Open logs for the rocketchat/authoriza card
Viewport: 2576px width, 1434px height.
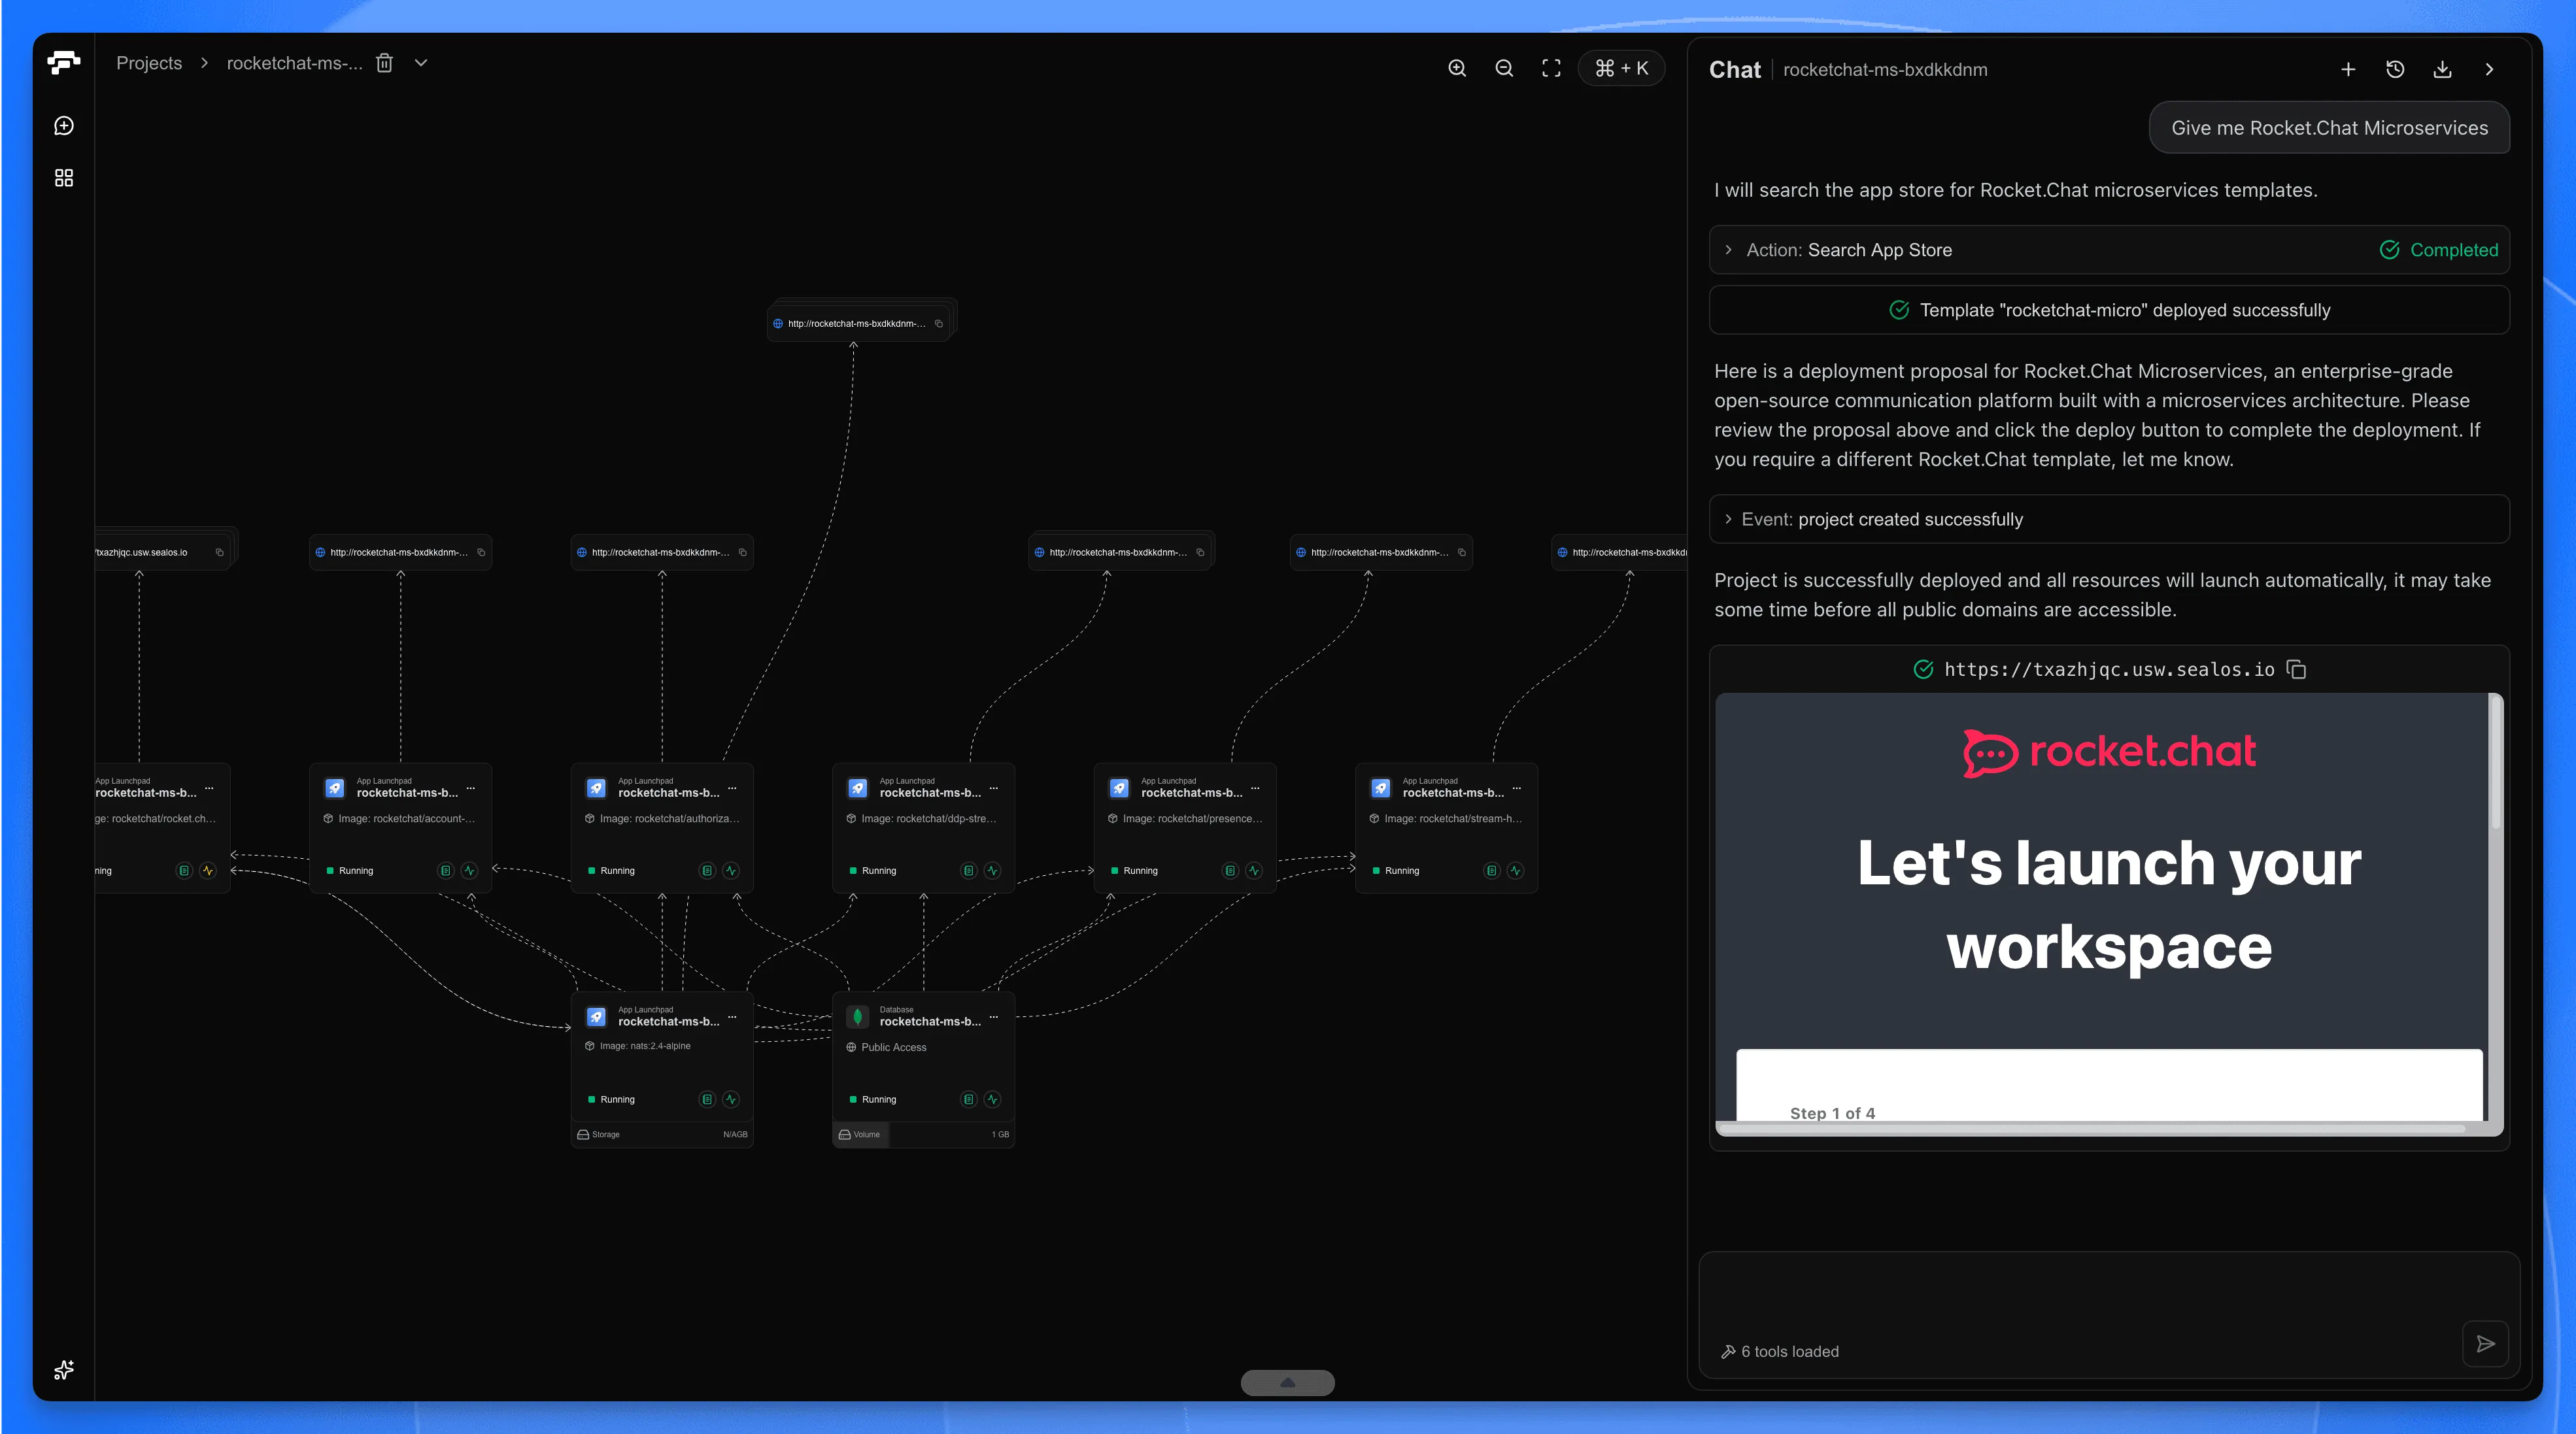tap(707, 871)
